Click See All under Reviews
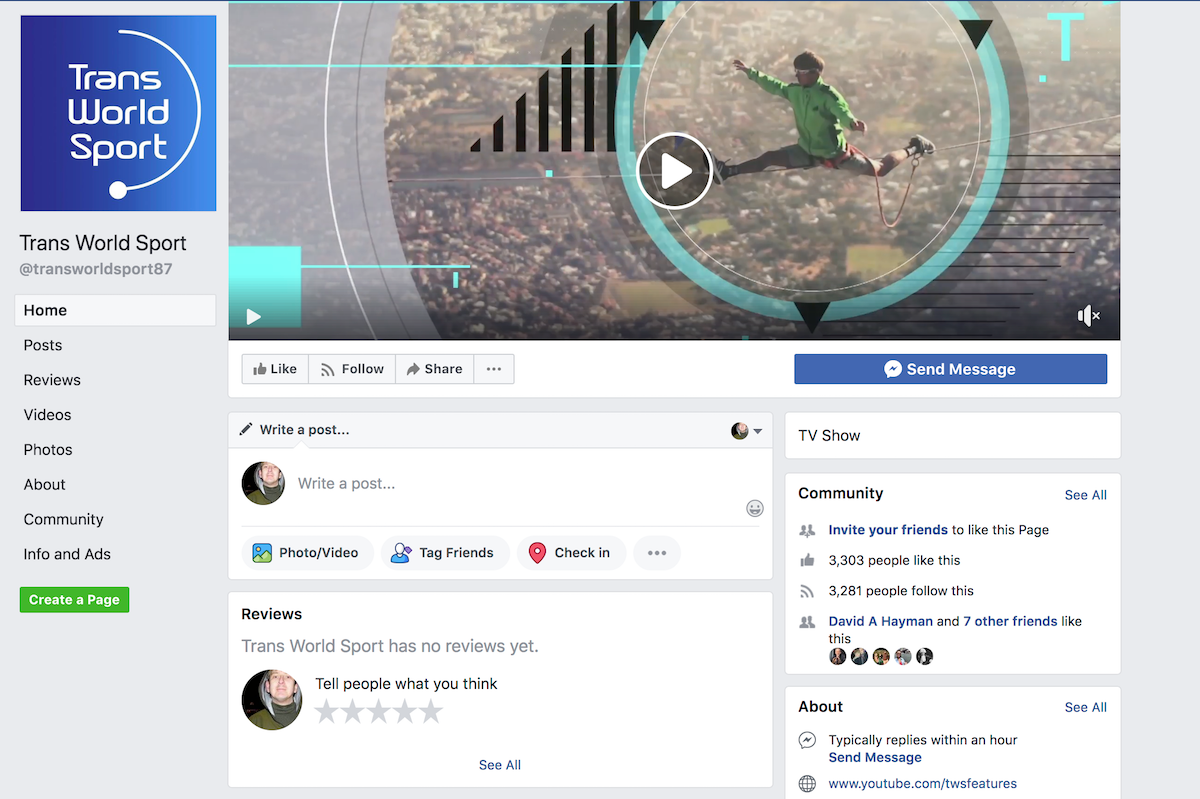1200x799 pixels. tap(500, 765)
